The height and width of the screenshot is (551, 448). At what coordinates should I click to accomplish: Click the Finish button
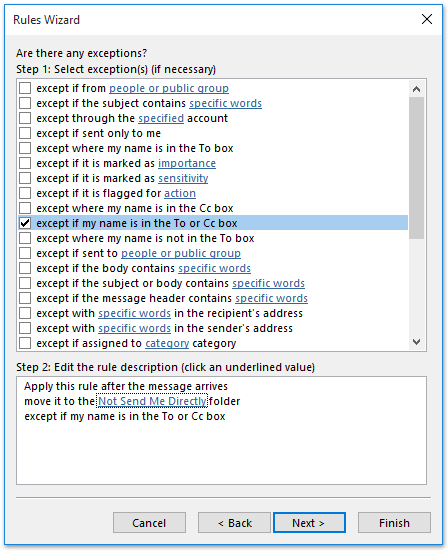[x=394, y=523]
